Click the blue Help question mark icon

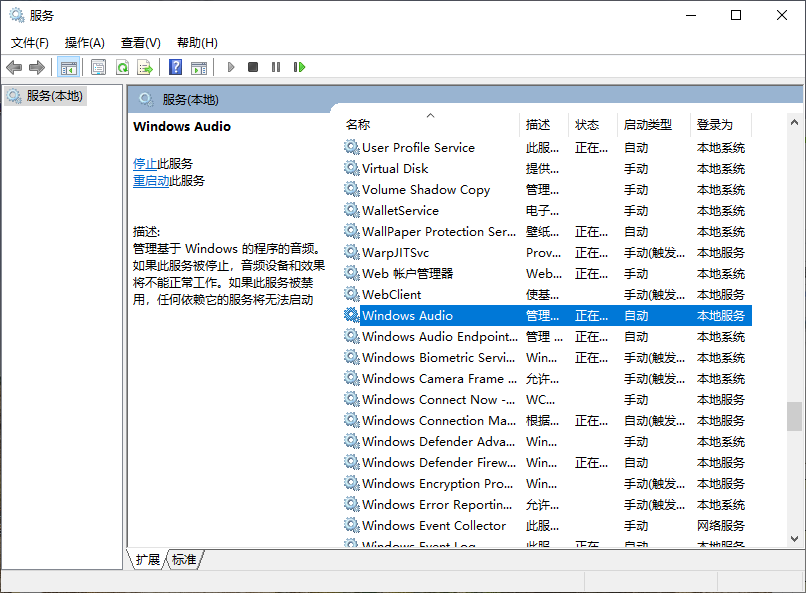pos(175,67)
